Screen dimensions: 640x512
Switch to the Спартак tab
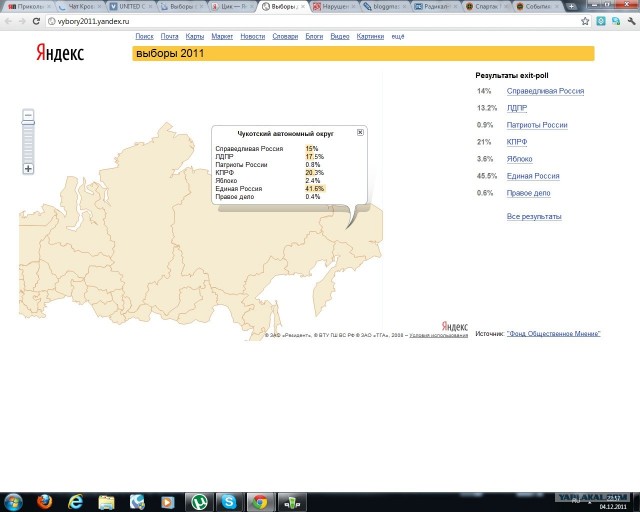pyautogui.click(x=487, y=7)
